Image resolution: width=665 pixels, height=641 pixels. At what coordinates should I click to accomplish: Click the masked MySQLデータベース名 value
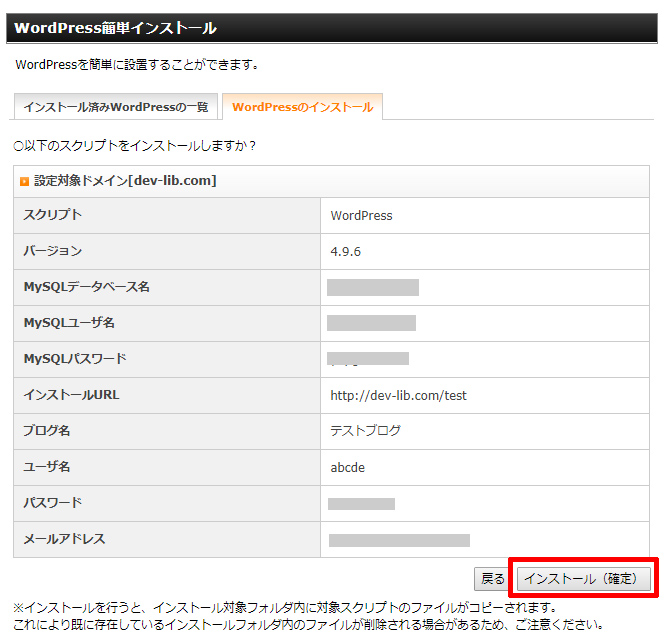372,288
